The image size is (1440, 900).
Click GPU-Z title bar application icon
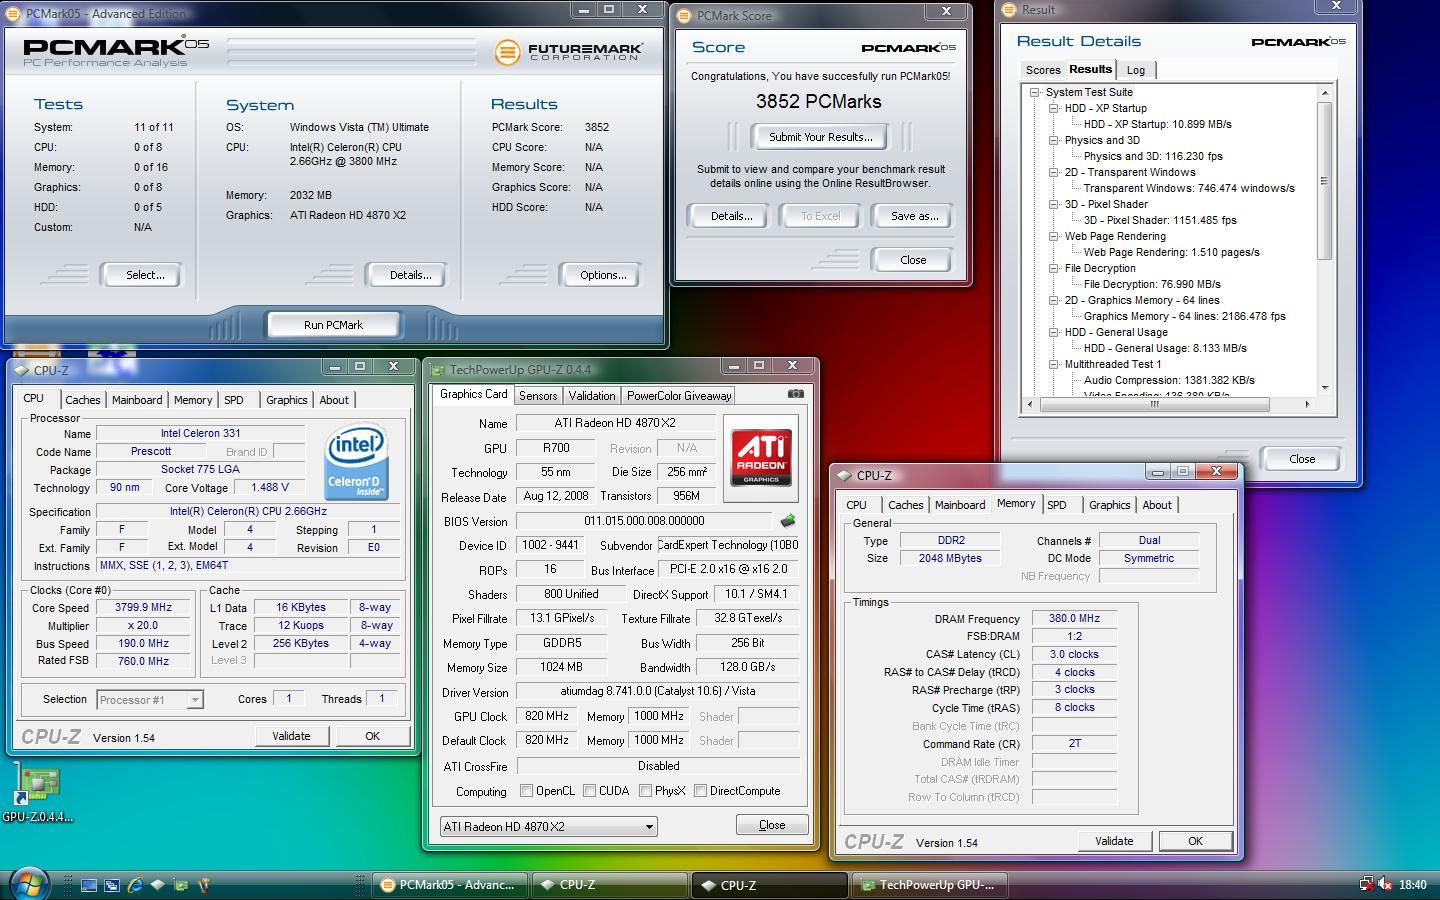(x=437, y=370)
